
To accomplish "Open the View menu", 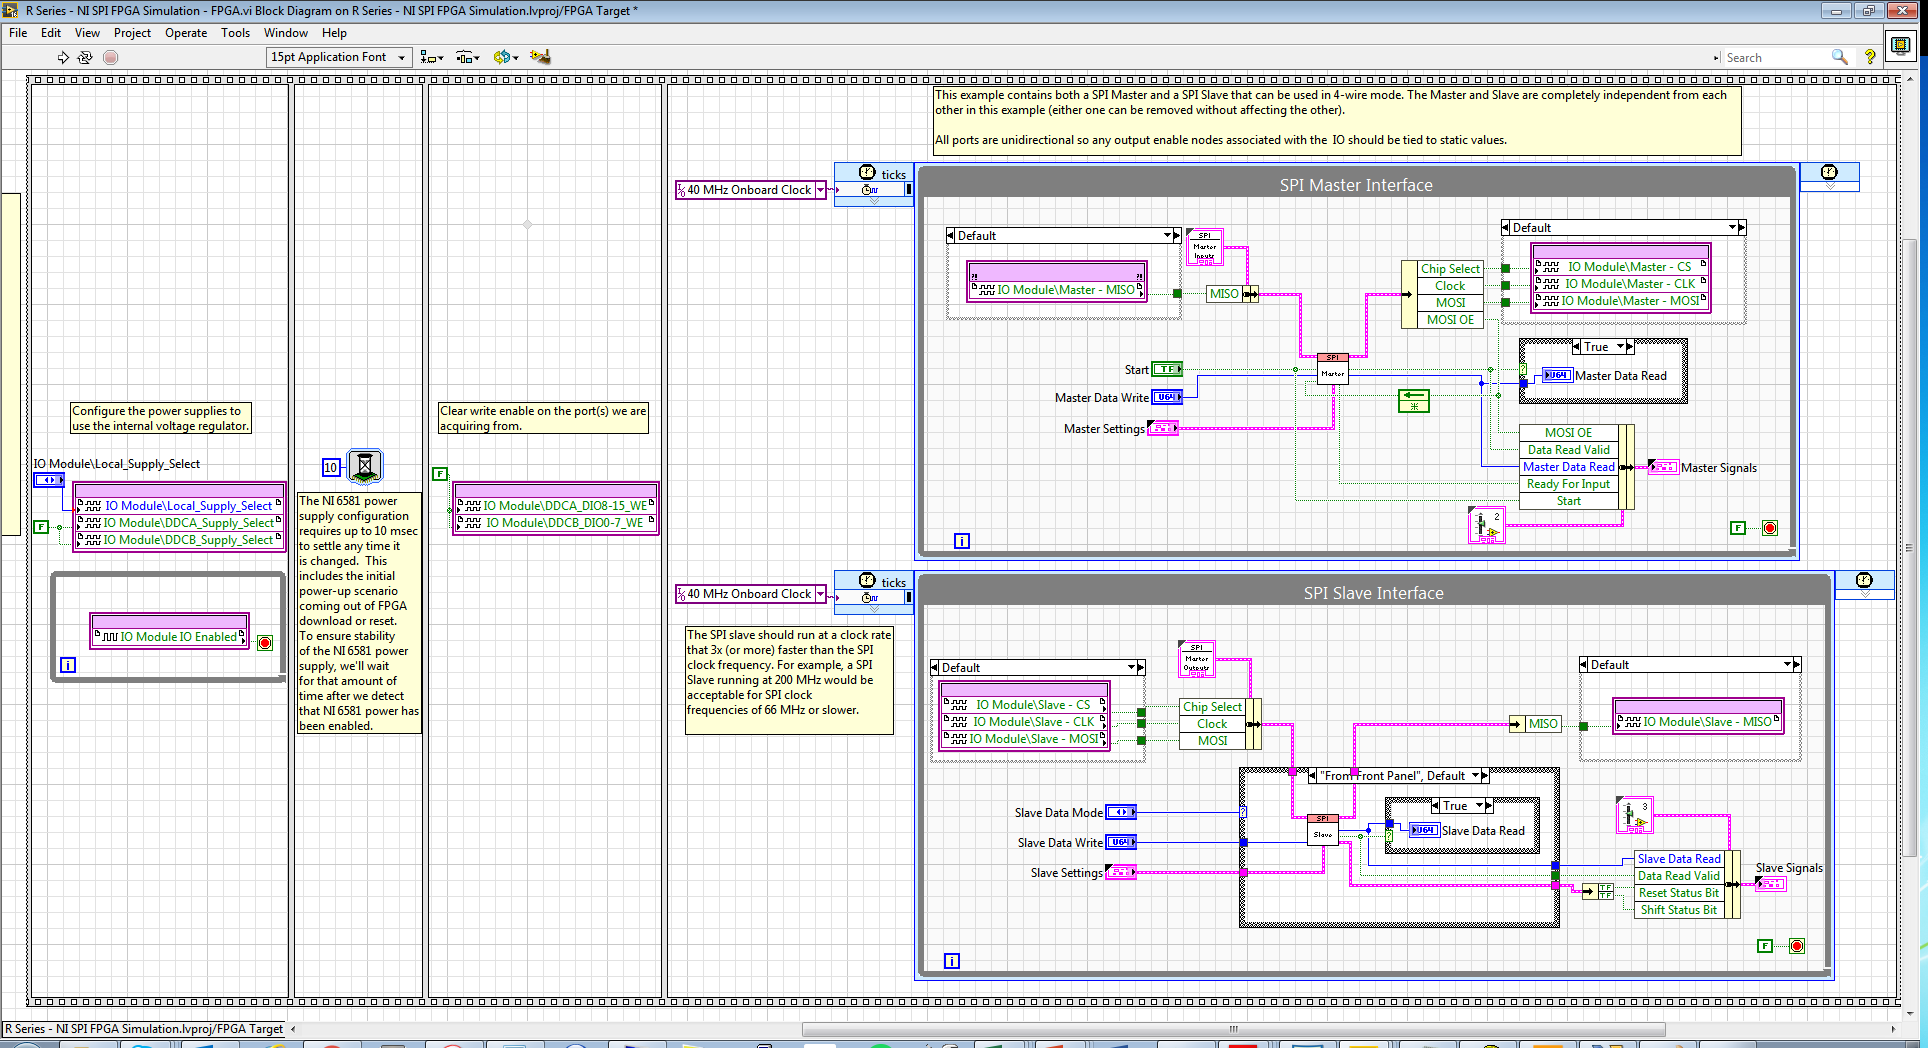I will (x=87, y=33).
